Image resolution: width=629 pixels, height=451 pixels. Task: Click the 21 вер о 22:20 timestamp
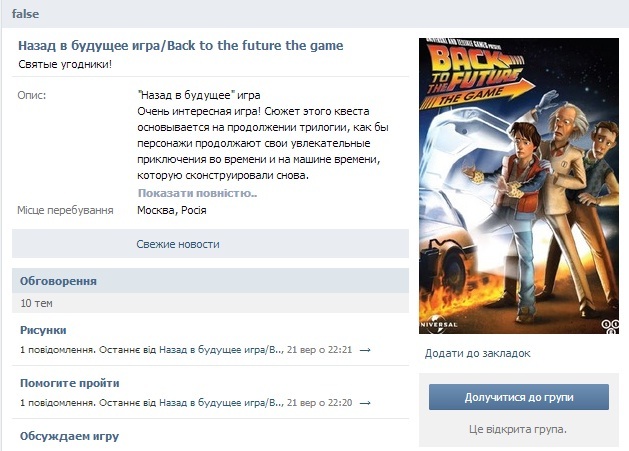coord(319,403)
